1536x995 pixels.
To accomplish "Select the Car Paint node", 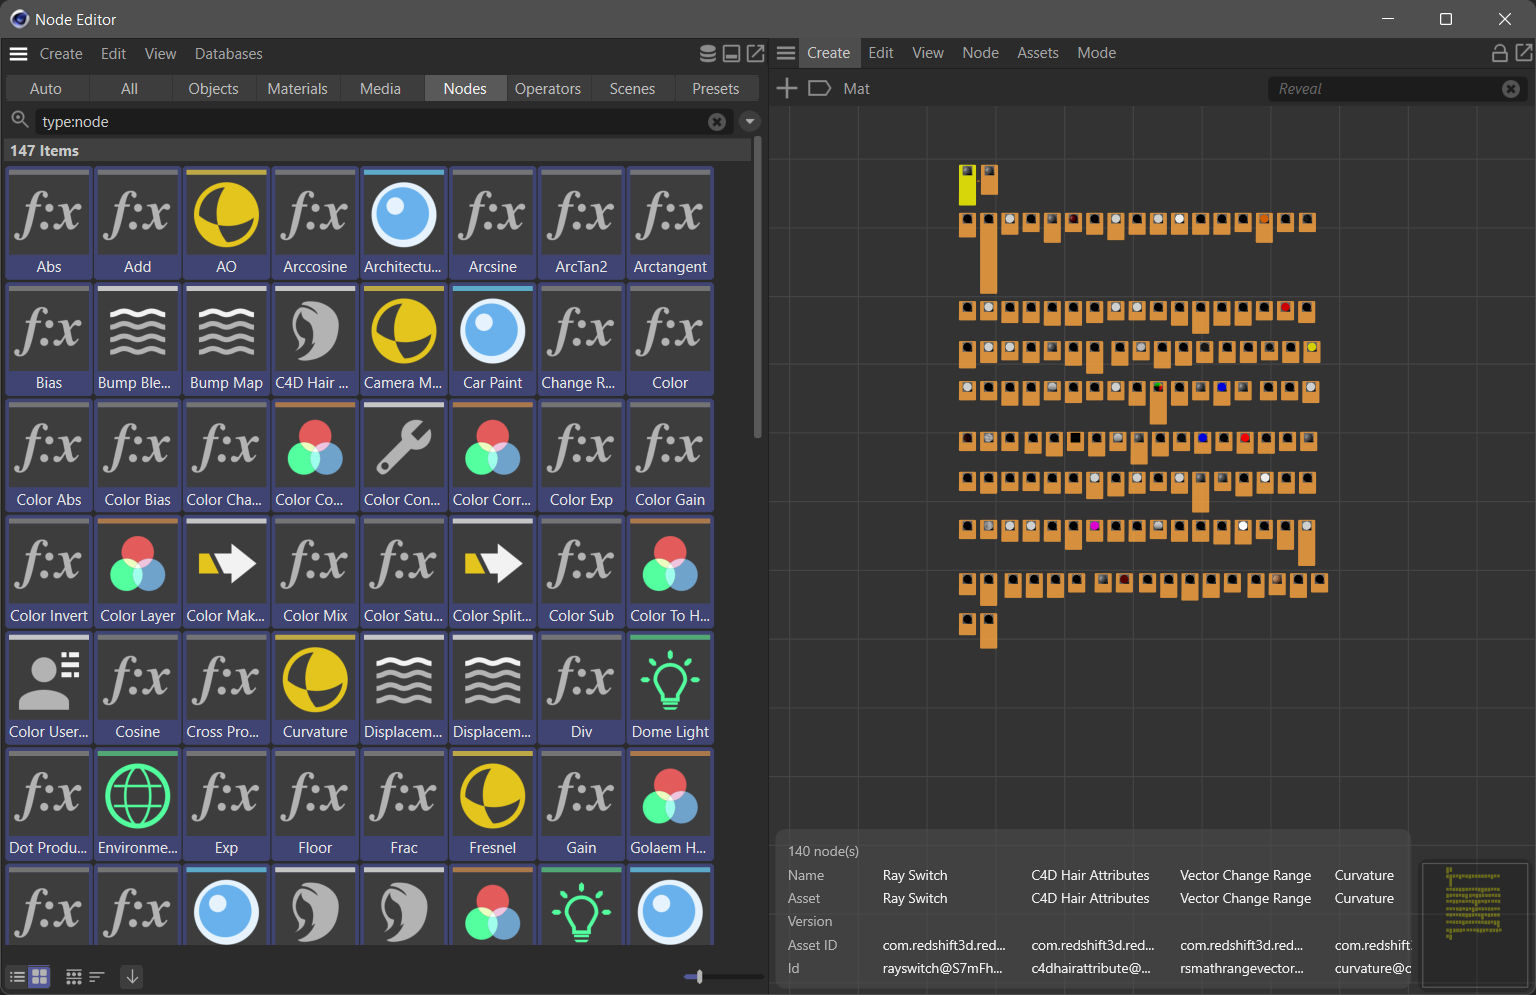I will [493, 339].
